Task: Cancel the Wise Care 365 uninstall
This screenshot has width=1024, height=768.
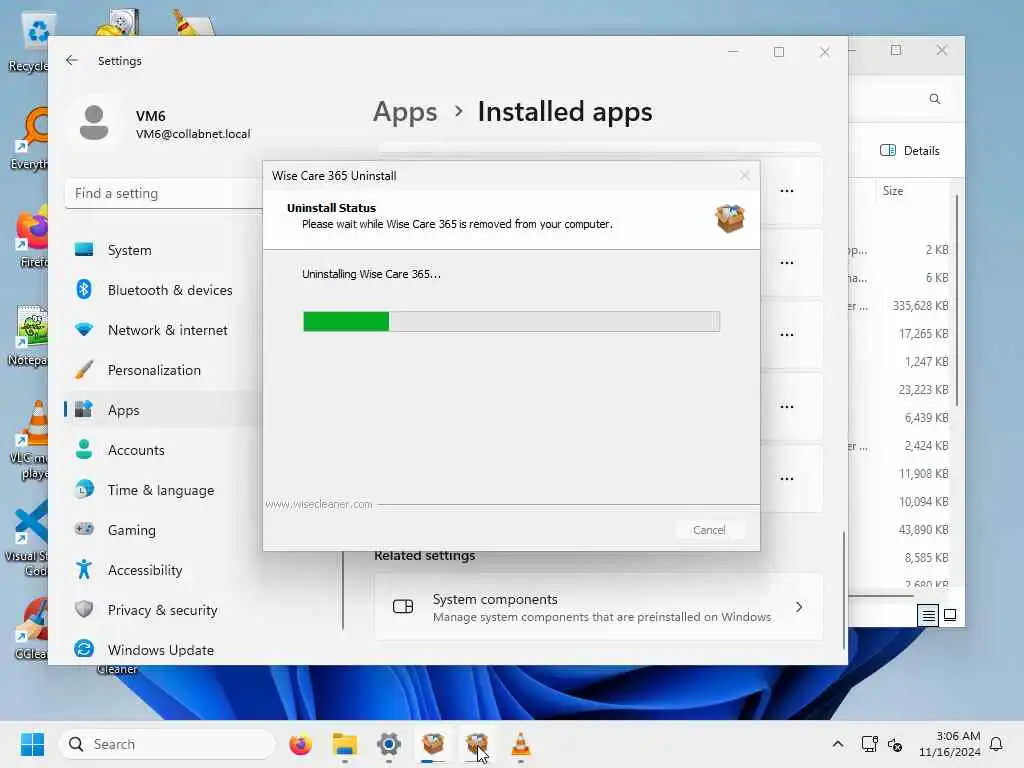Action: point(709,530)
